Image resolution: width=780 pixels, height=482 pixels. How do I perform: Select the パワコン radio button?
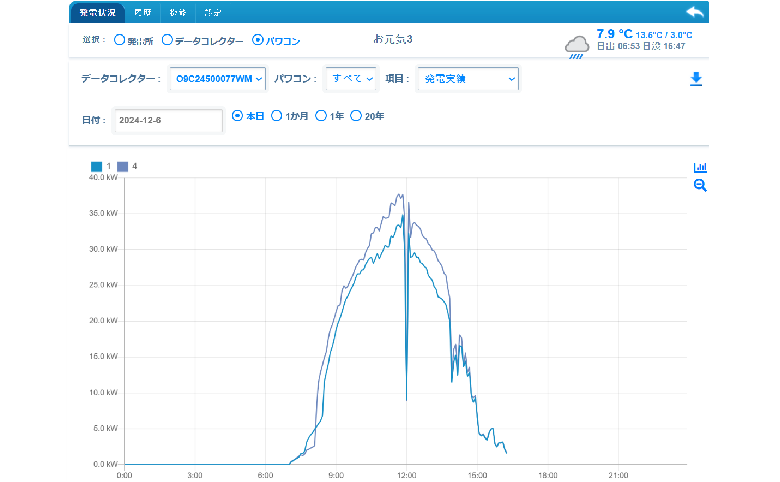(x=258, y=41)
